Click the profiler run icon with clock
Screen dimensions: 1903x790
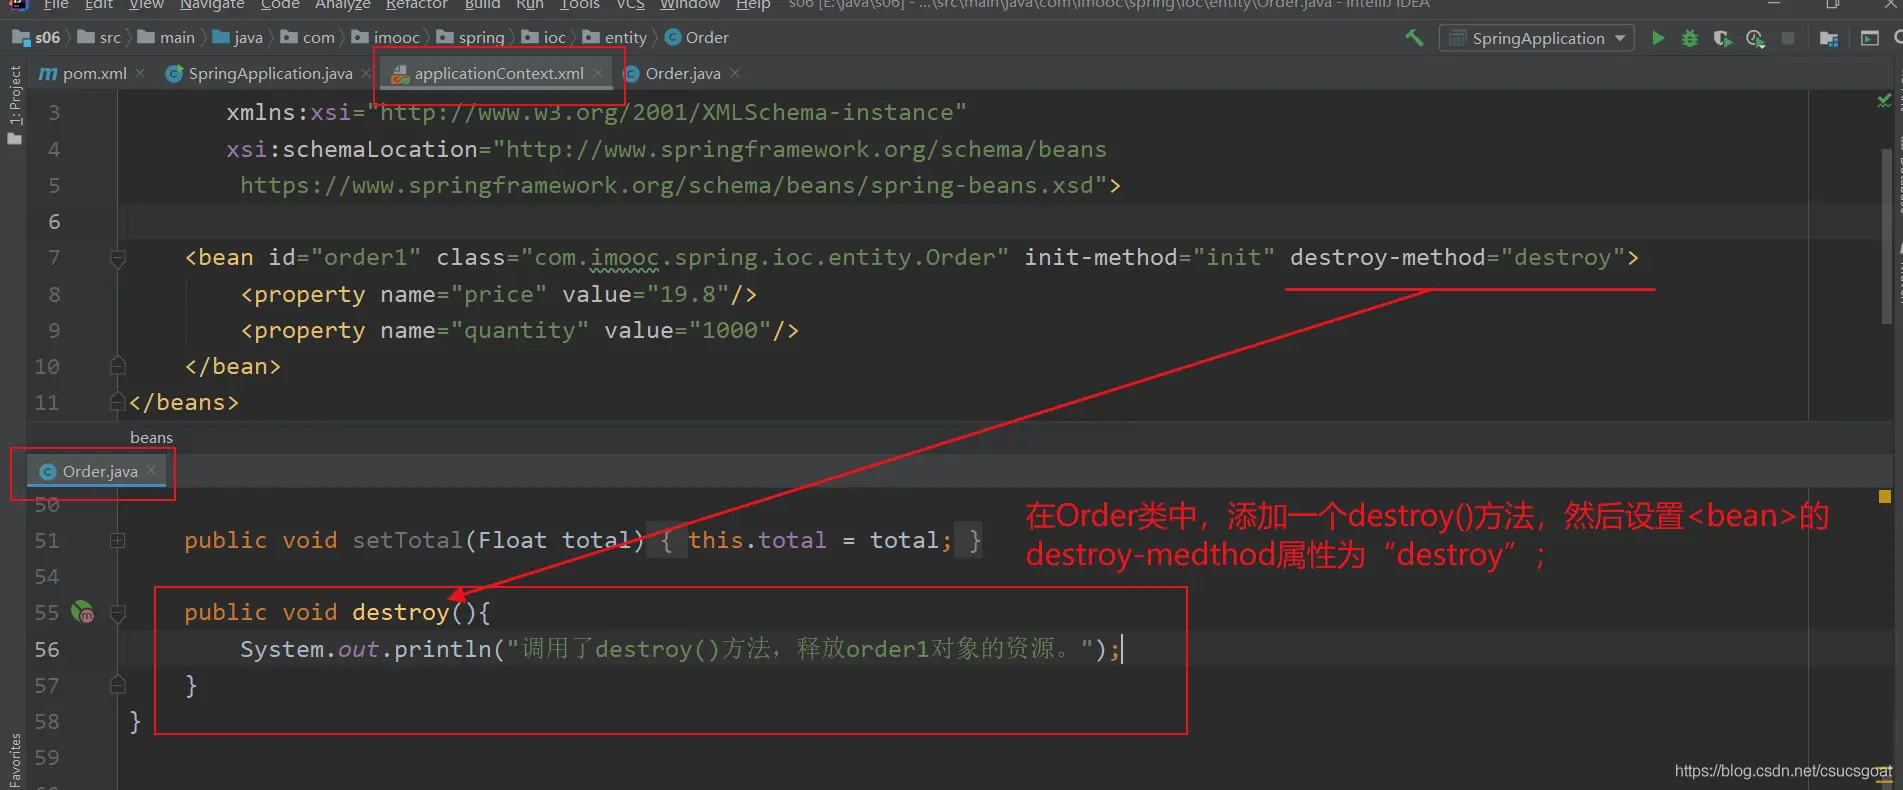[1755, 38]
